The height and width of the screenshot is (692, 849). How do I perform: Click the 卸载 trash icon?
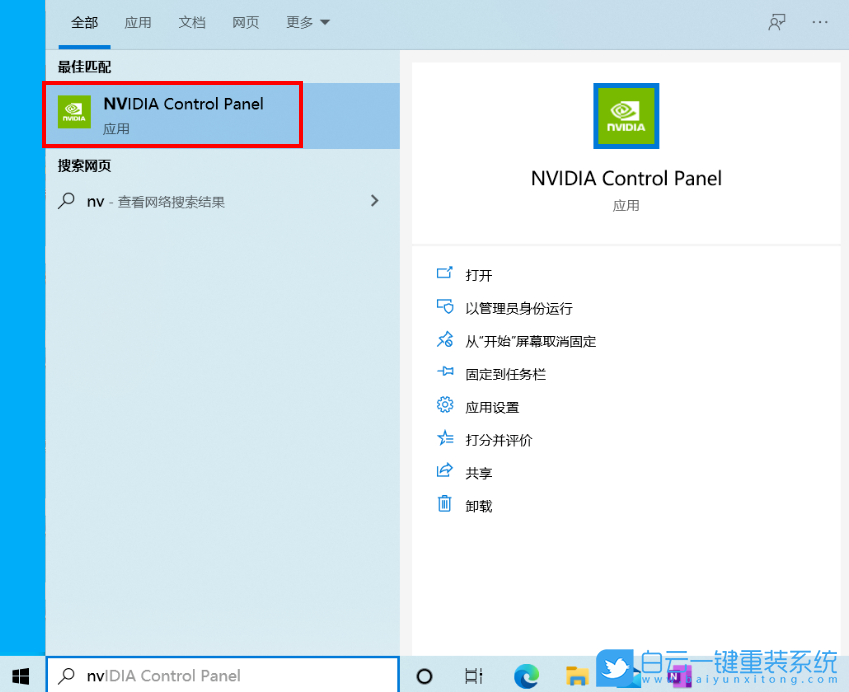point(445,505)
